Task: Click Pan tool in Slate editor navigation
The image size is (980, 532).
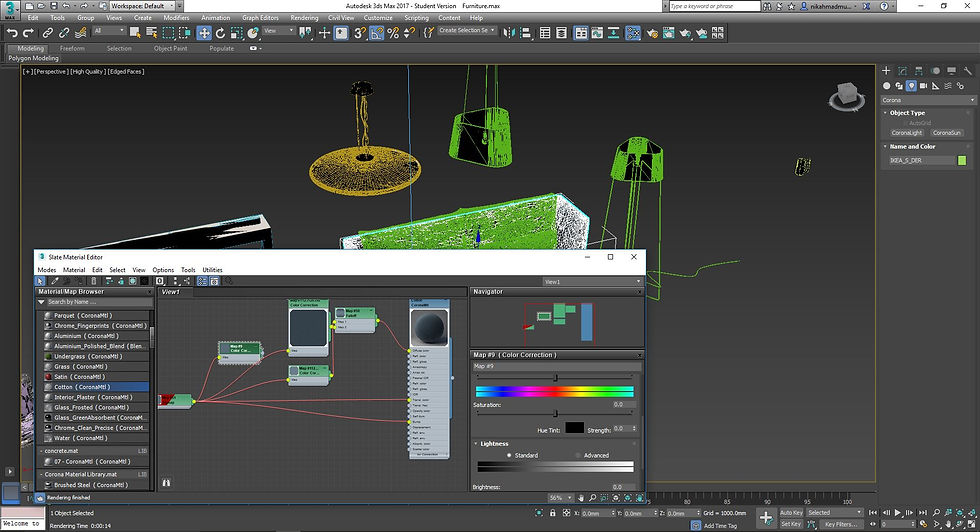Action: [581, 498]
